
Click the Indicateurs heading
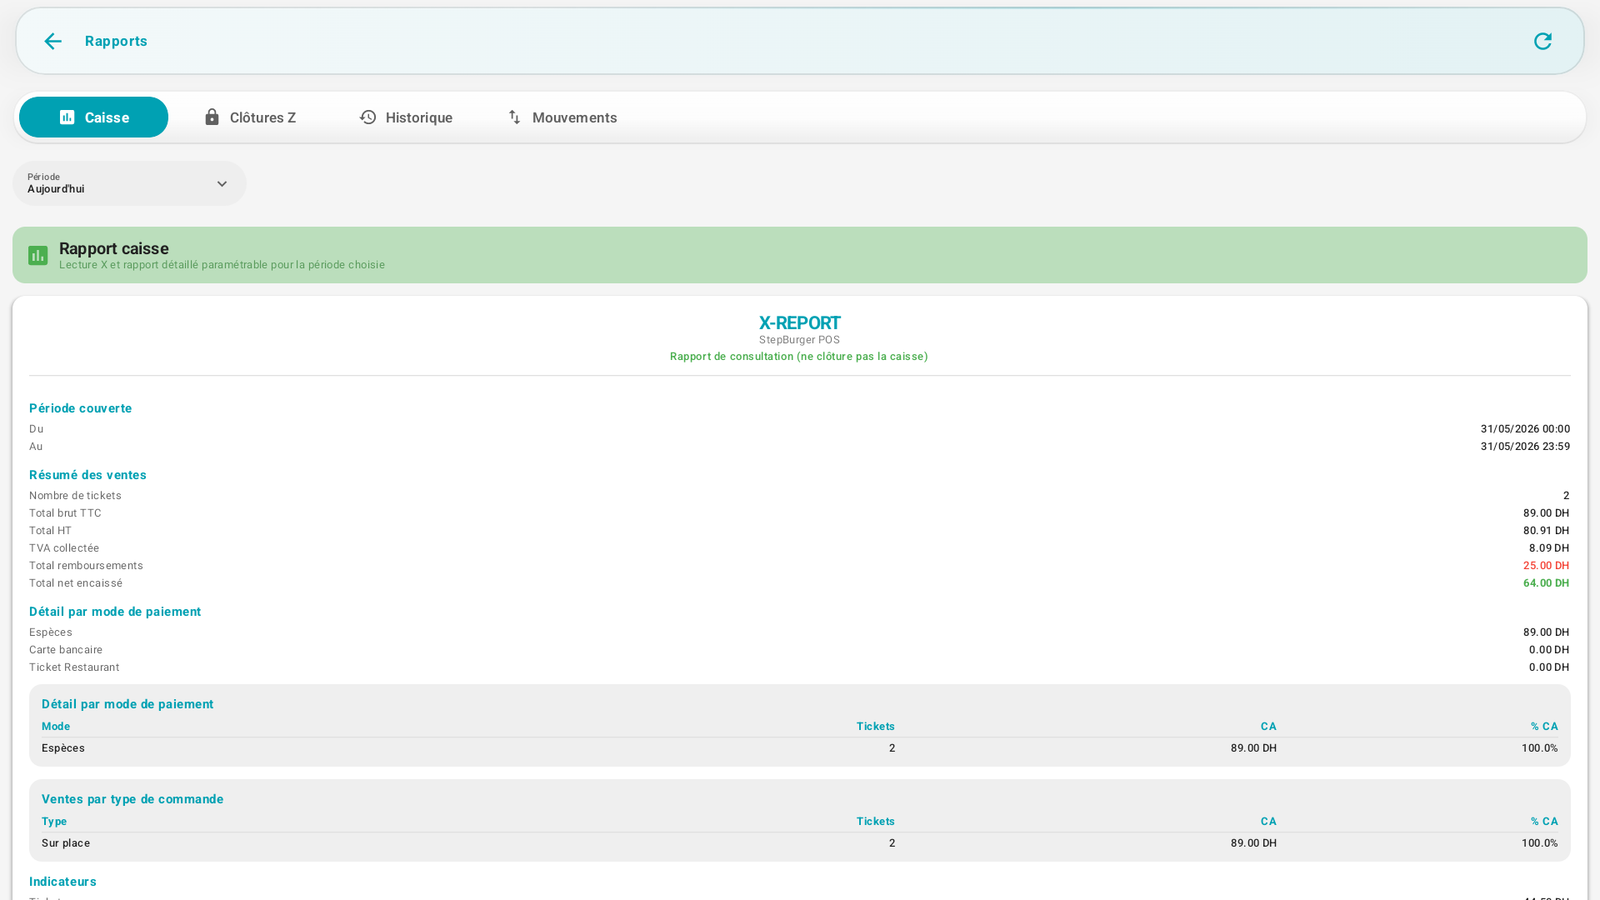point(63,881)
